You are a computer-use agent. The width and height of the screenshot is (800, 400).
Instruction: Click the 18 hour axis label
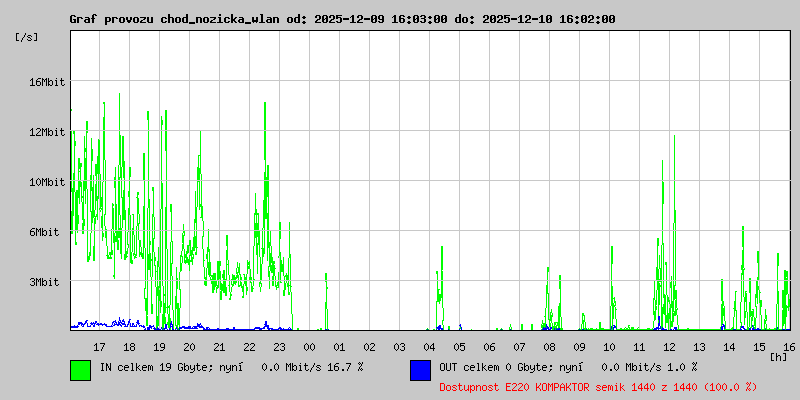click(130, 347)
